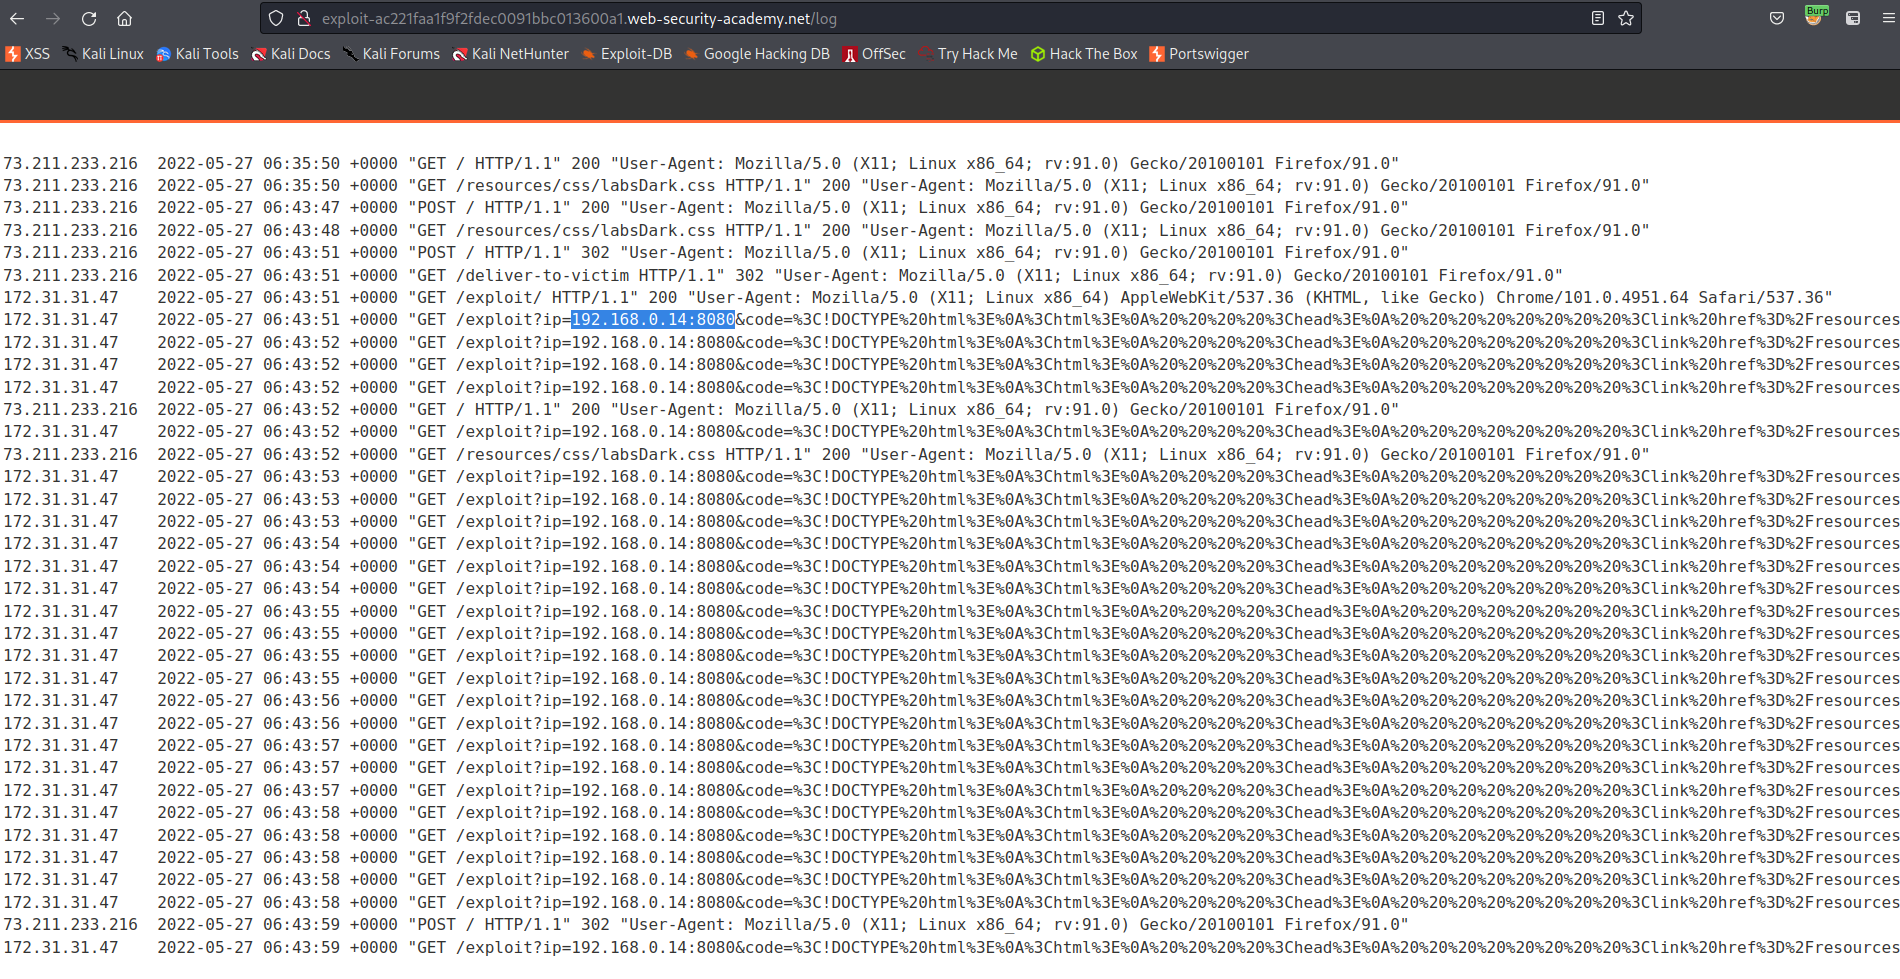
Task: Open the Kali Docs bookmark
Action: [x=291, y=54]
